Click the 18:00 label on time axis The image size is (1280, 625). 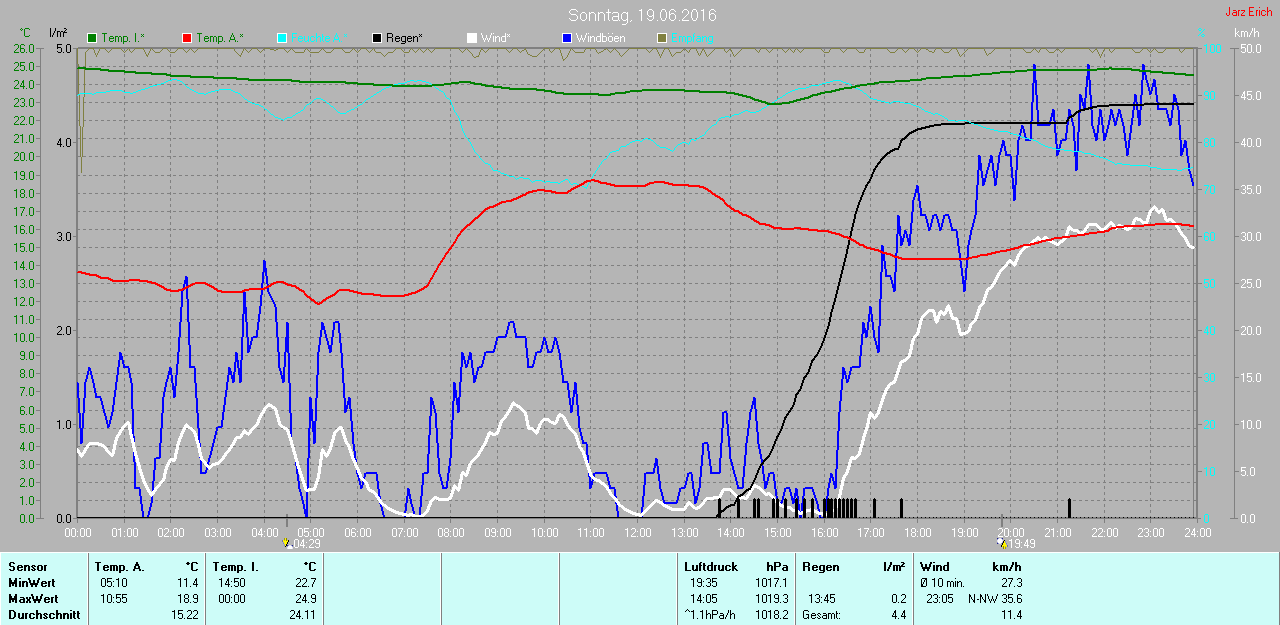(x=917, y=532)
